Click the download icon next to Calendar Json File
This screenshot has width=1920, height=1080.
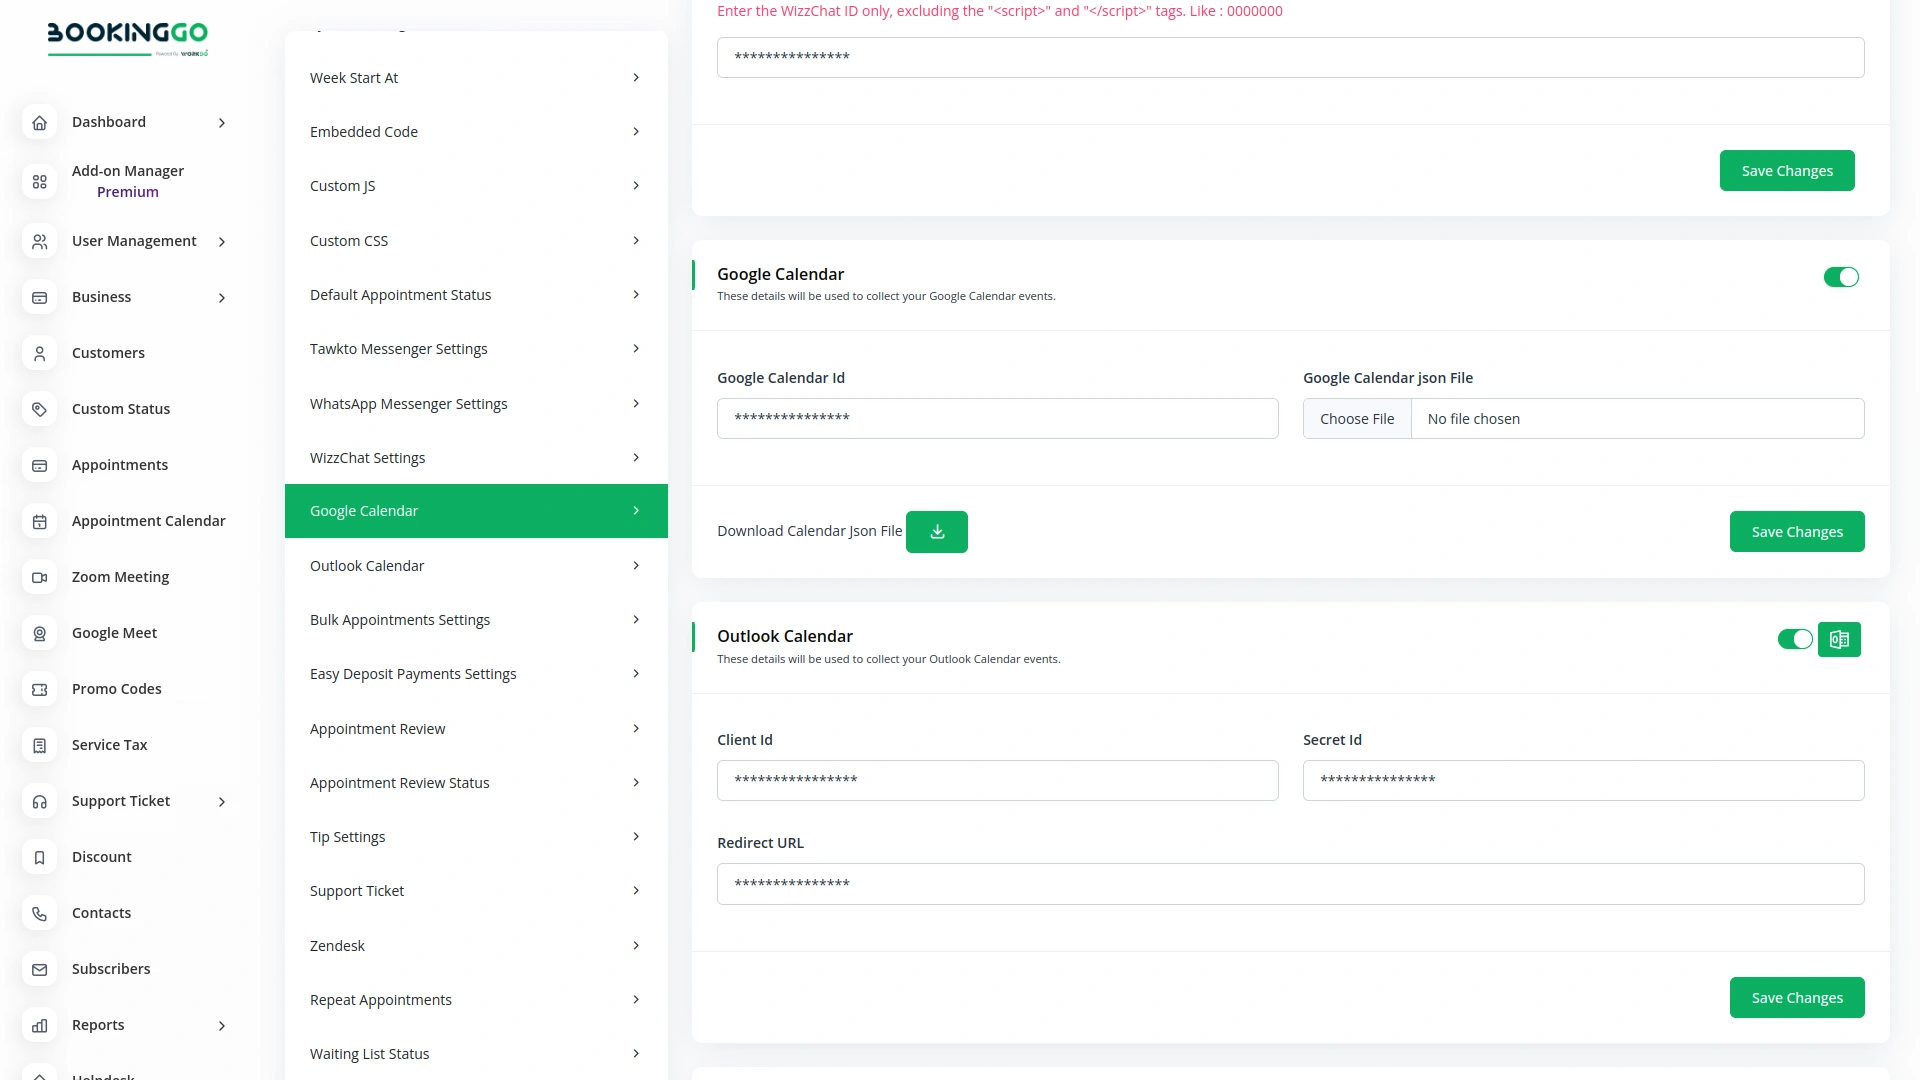point(936,531)
